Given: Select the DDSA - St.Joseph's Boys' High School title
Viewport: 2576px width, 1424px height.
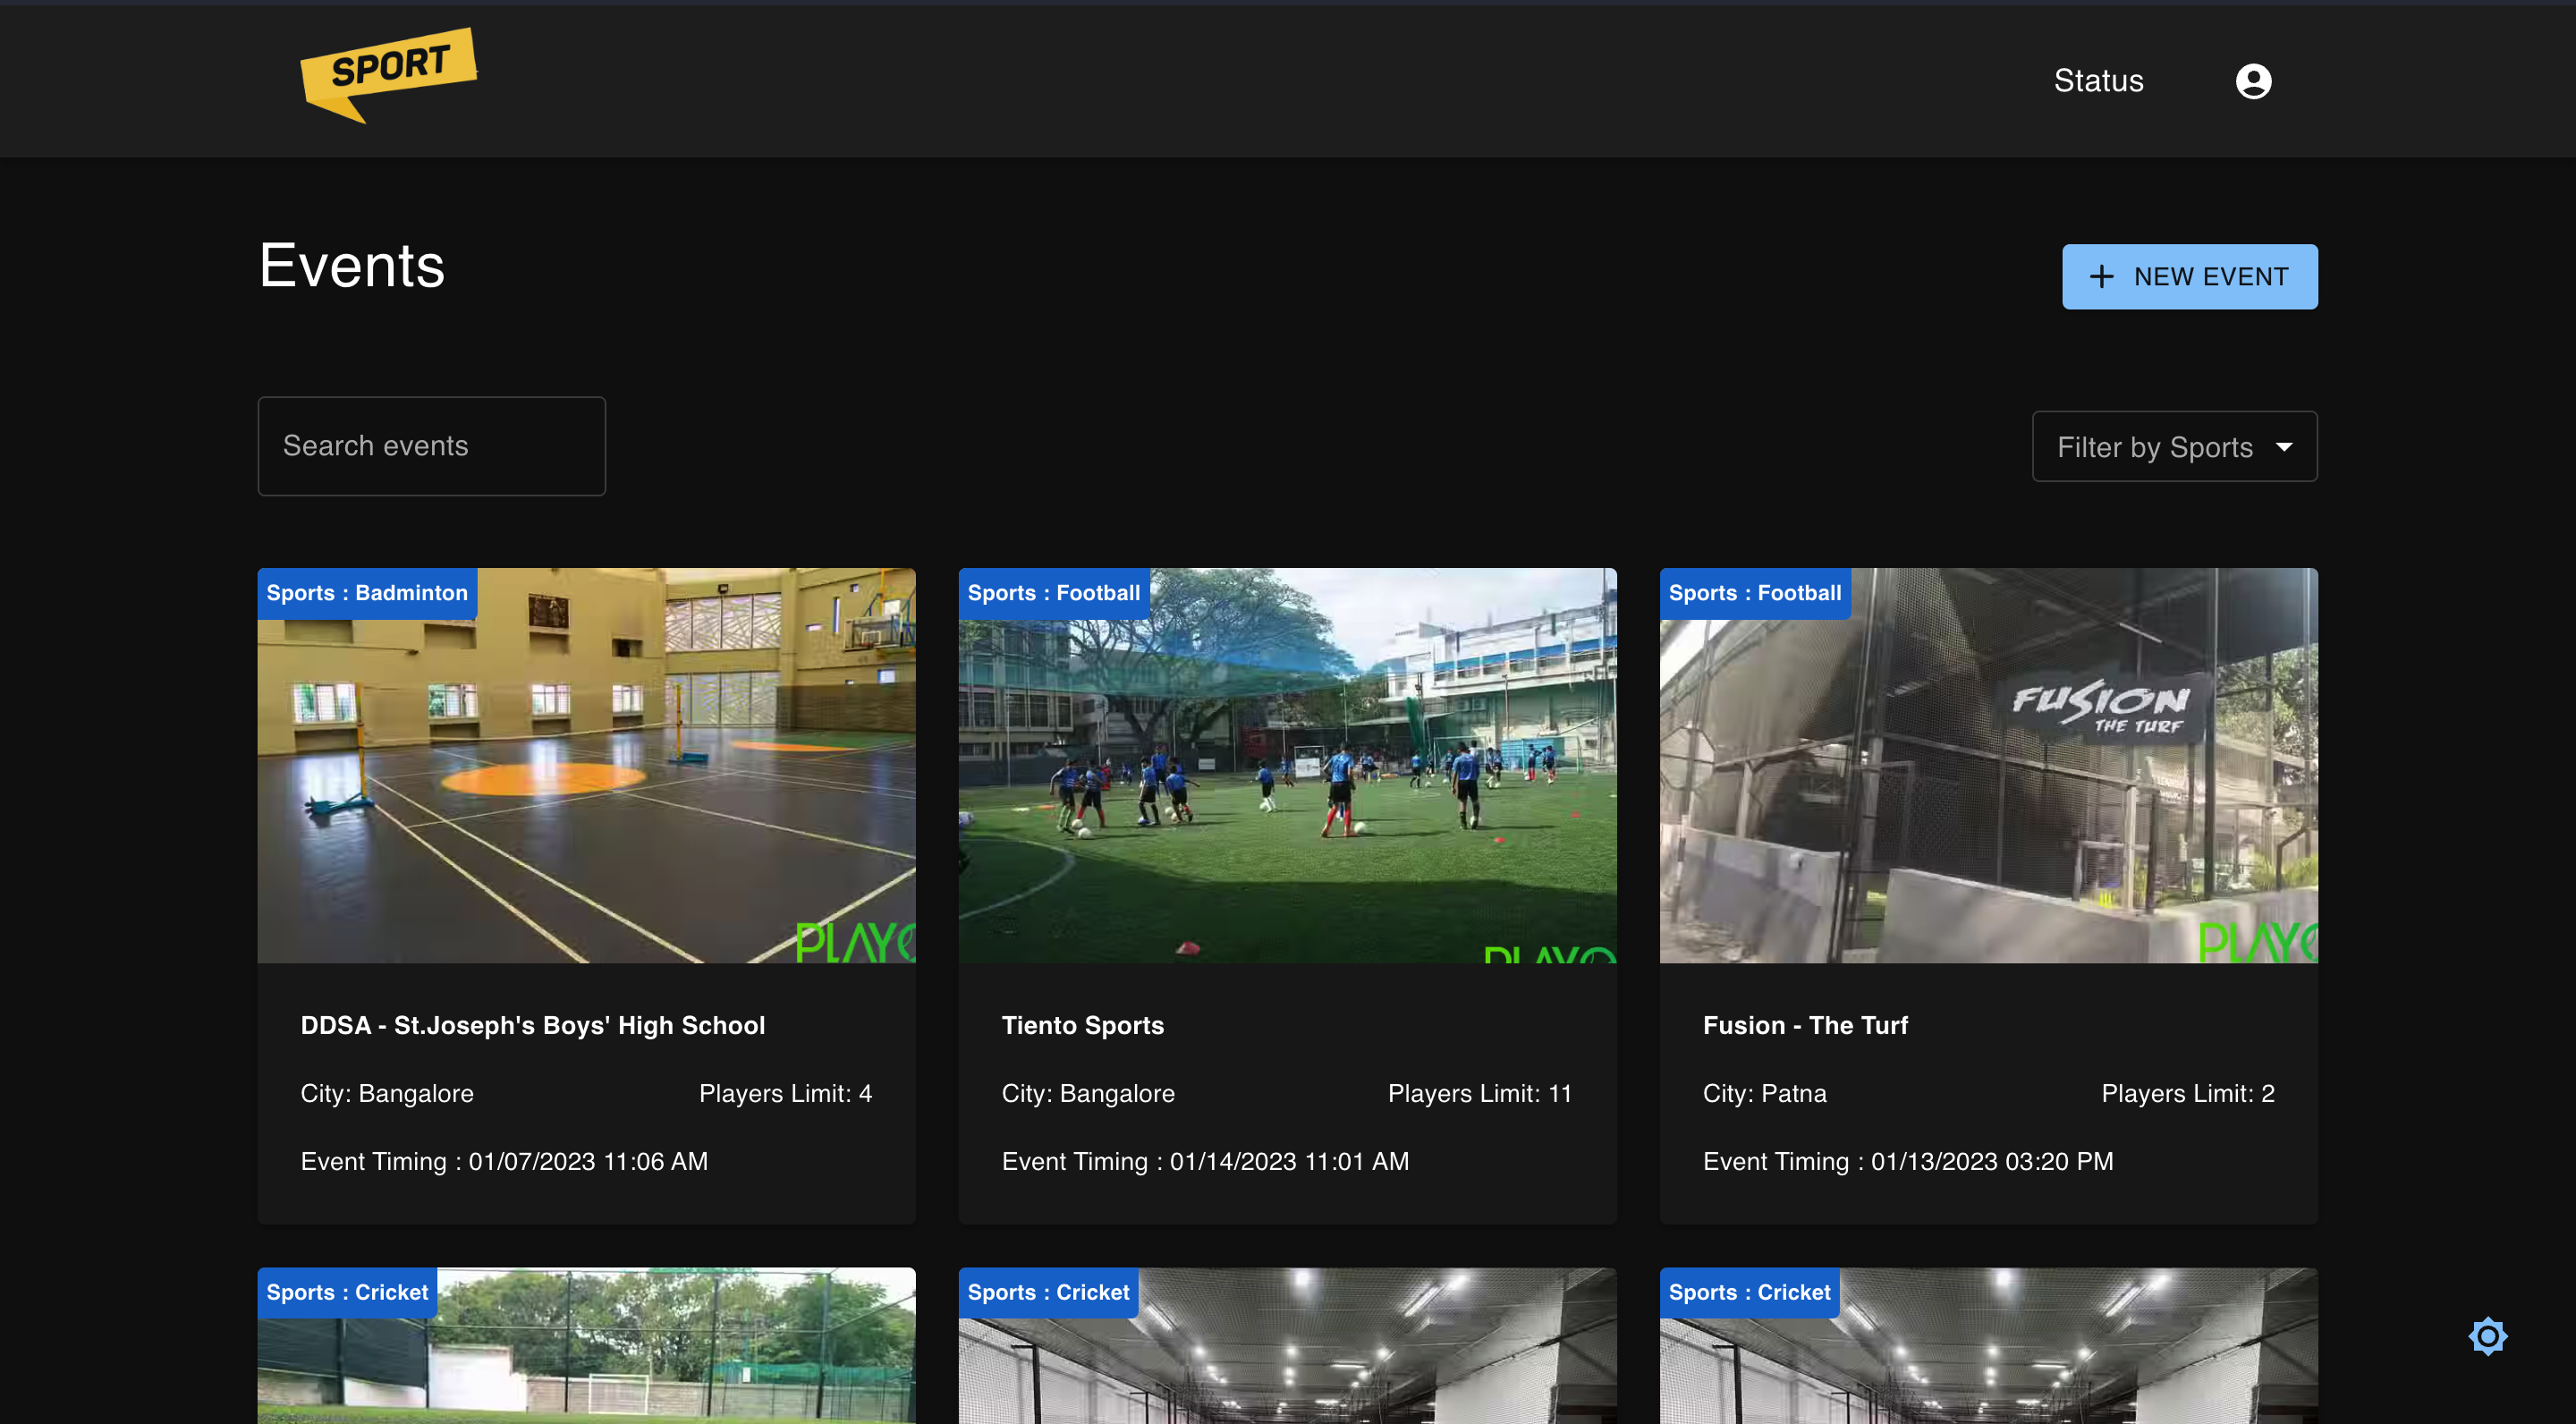Looking at the screenshot, I should click(532, 1025).
